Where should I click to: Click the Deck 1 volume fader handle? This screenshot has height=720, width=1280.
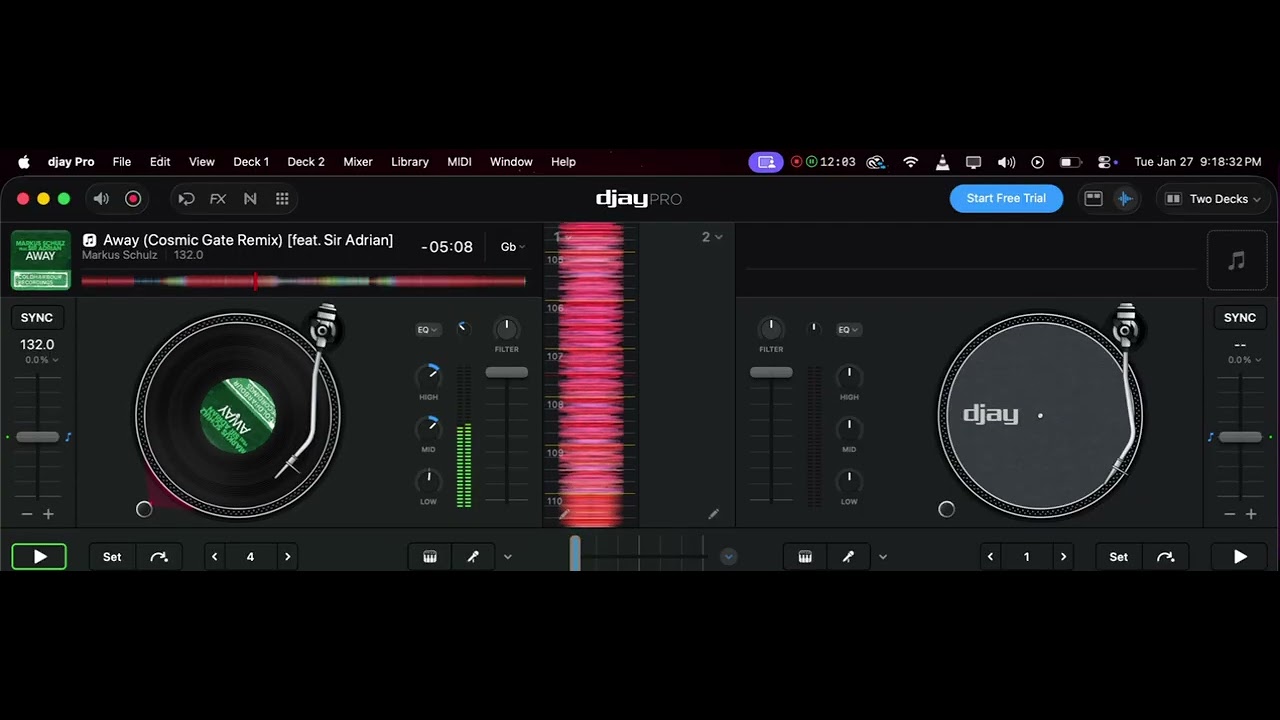tap(507, 372)
